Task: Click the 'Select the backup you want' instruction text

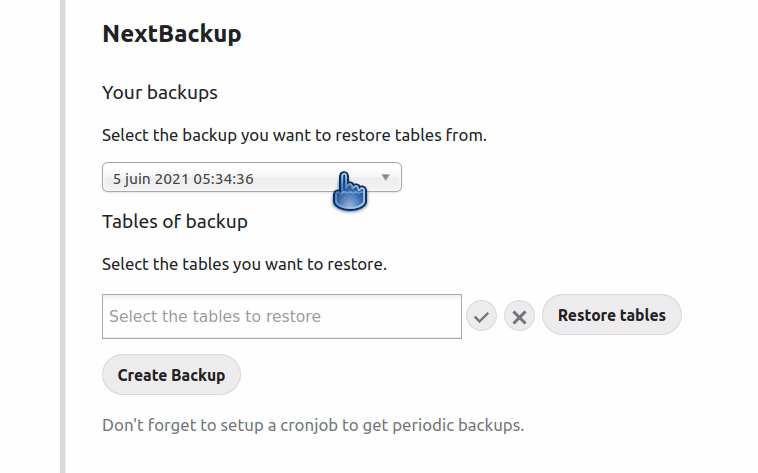Action: click(x=294, y=135)
